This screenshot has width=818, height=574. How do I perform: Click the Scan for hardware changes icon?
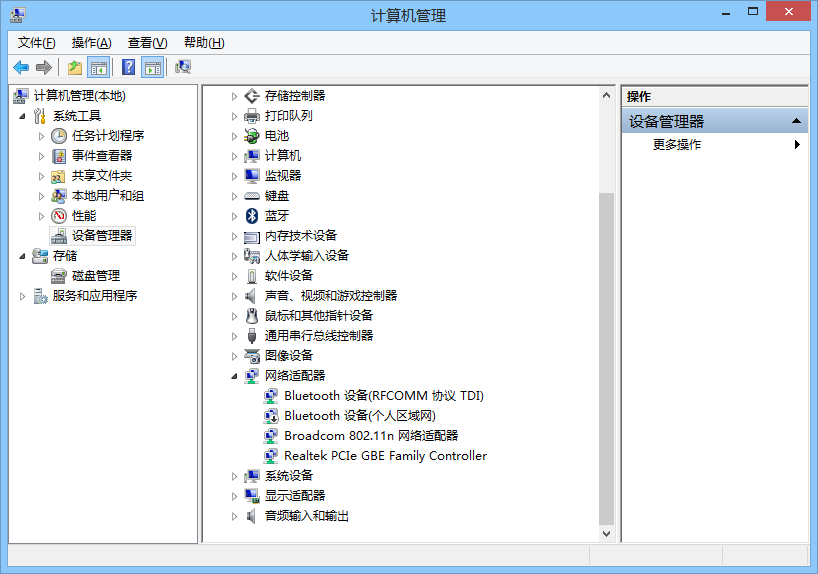(x=183, y=67)
